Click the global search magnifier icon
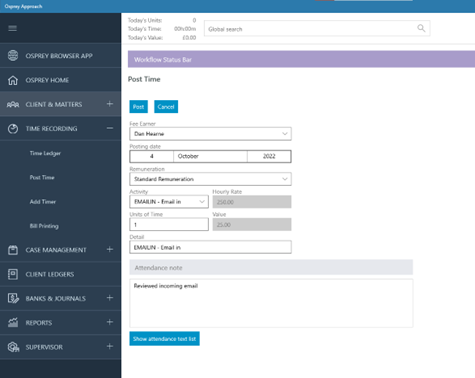 pyautogui.click(x=421, y=28)
